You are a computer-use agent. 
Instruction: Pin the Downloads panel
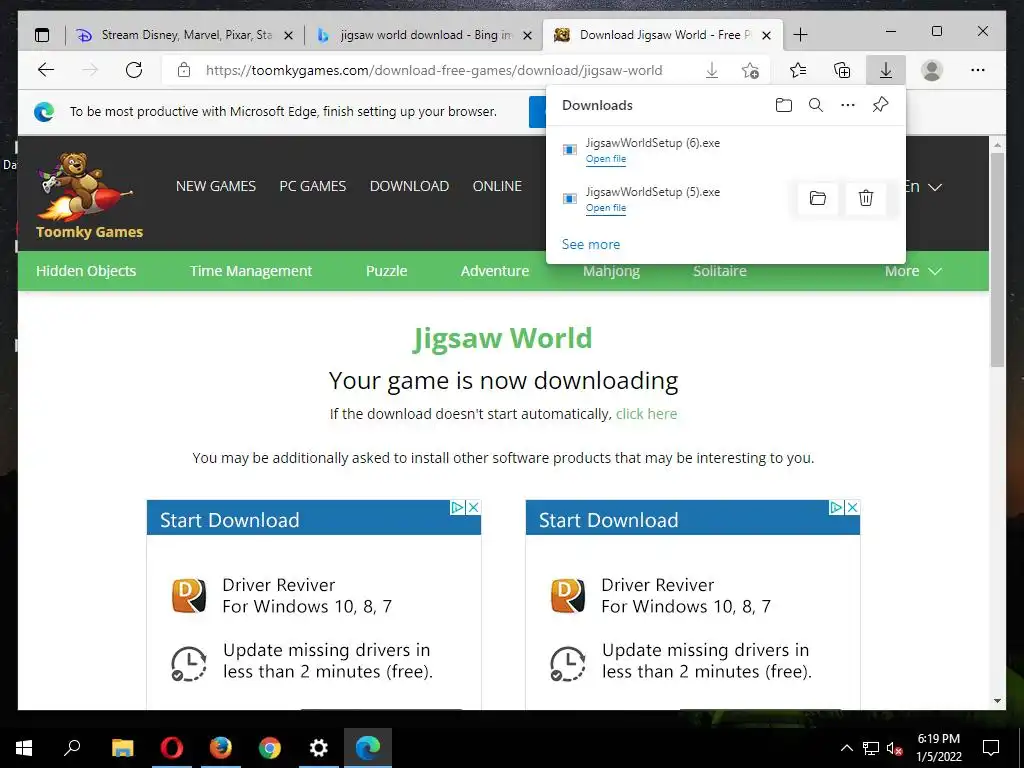coord(880,104)
